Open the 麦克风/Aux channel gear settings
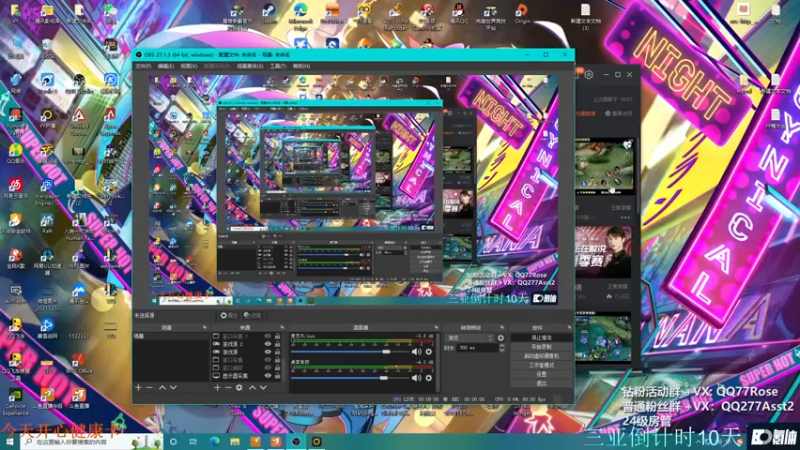Screen dimensions: 800x450 pos(429,352)
